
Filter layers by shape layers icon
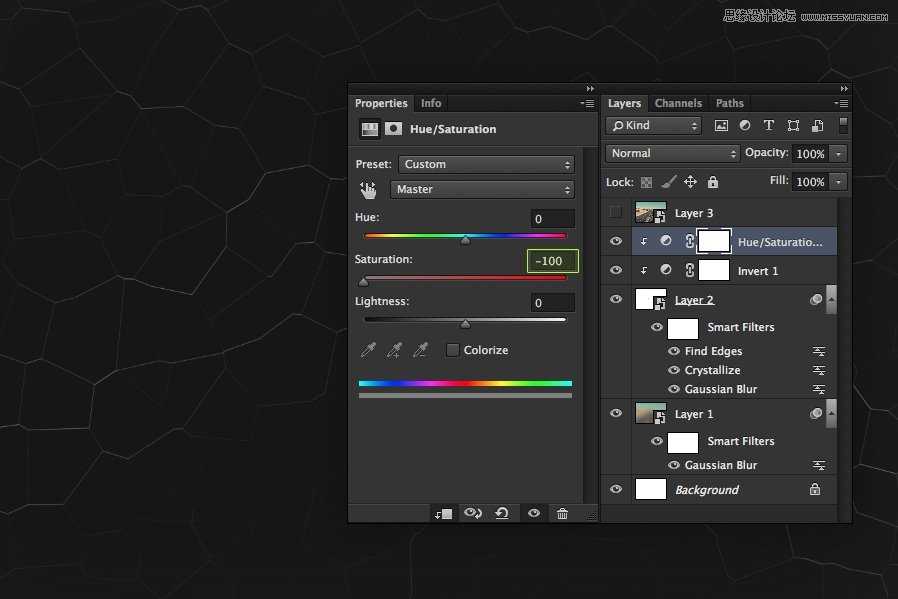click(793, 125)
